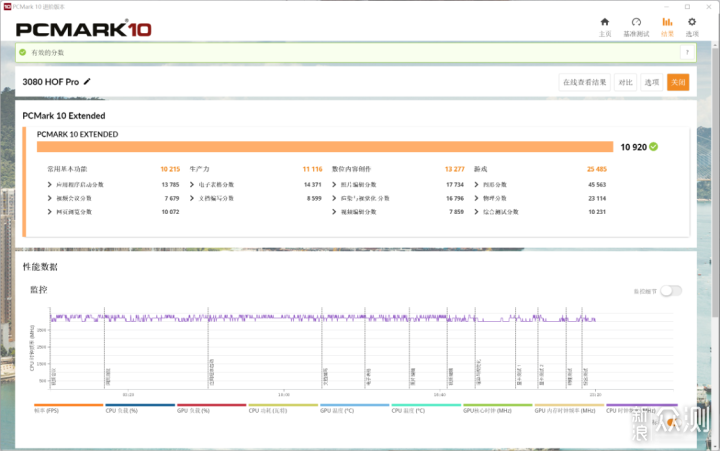Click scrollbar up arrow at top right

tap(715, 45)
